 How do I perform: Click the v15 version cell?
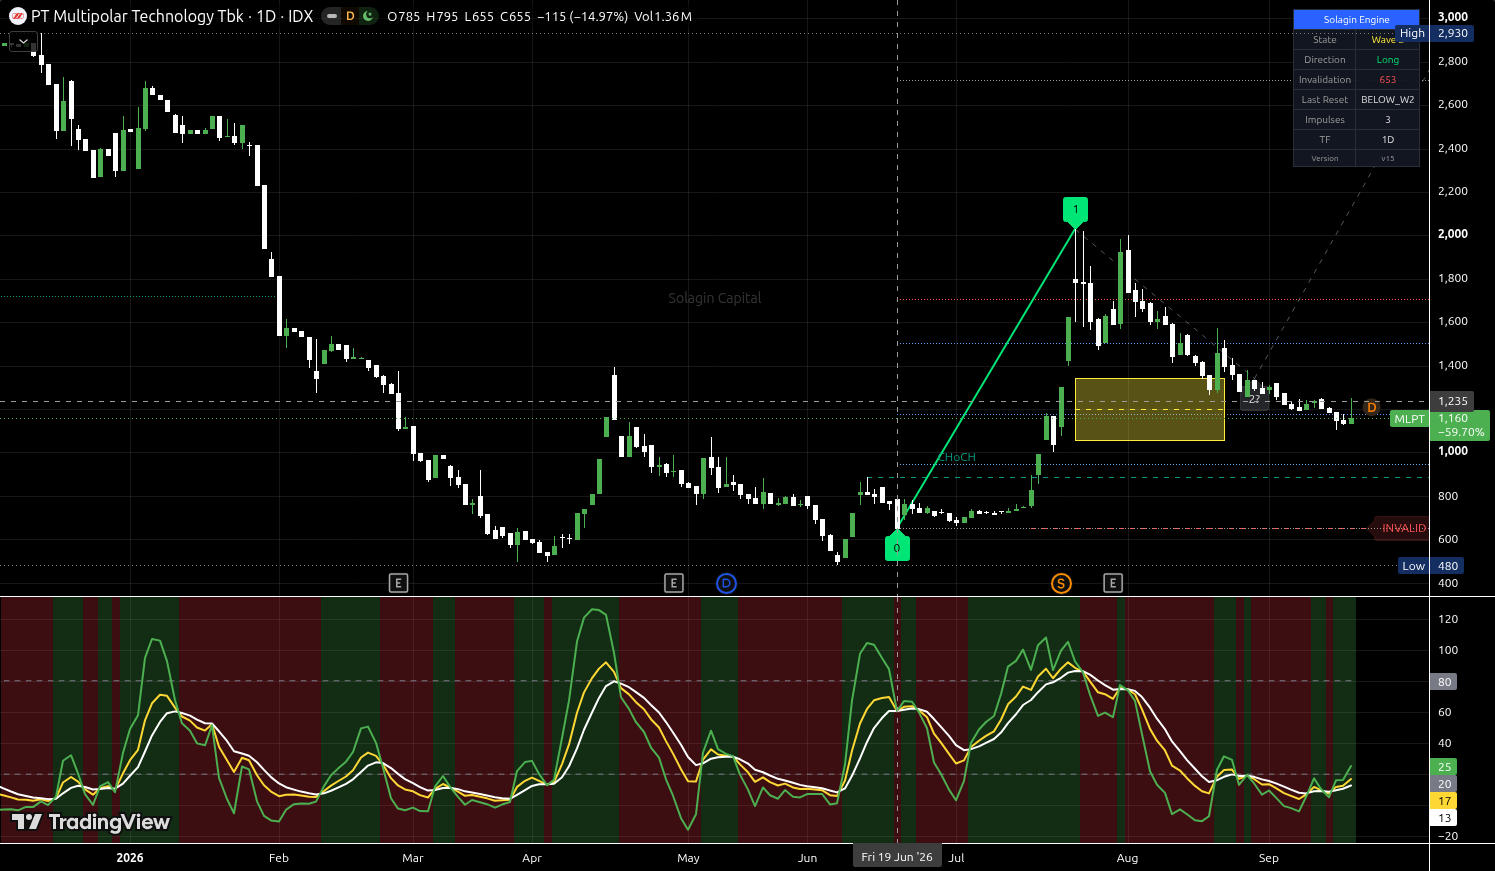tap(1387, 158)
